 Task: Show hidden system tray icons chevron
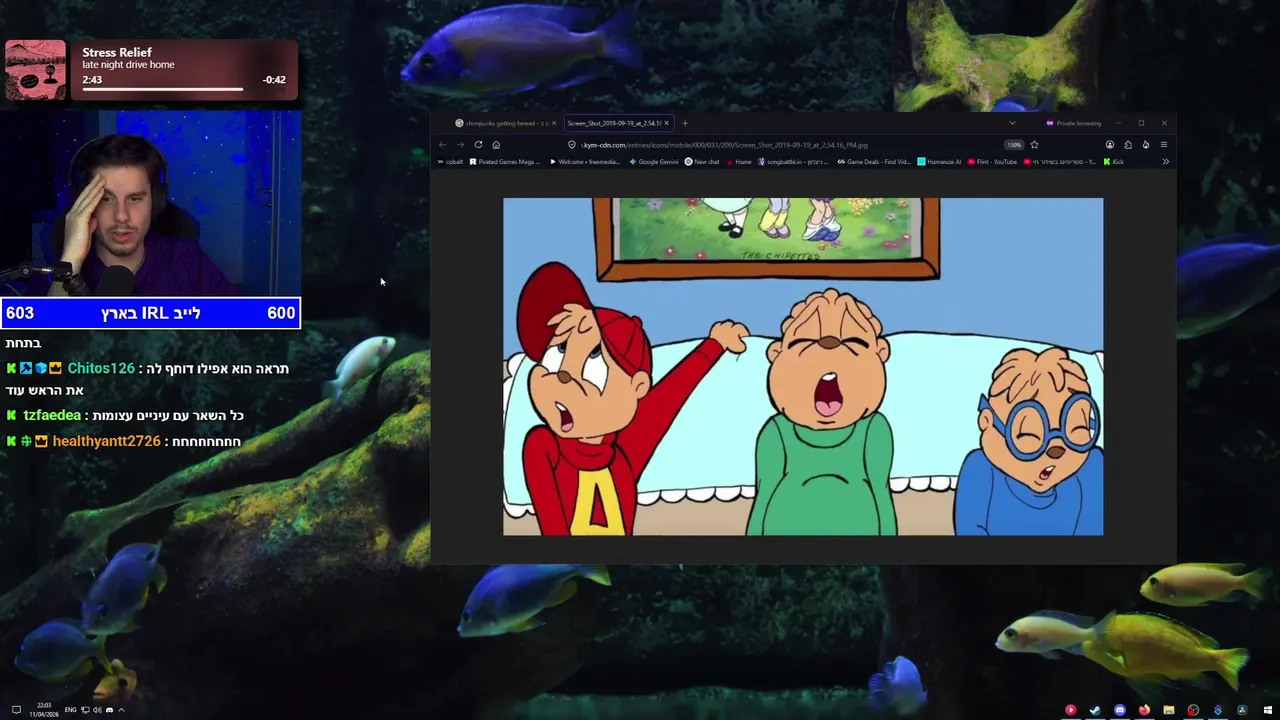(121, 710)
